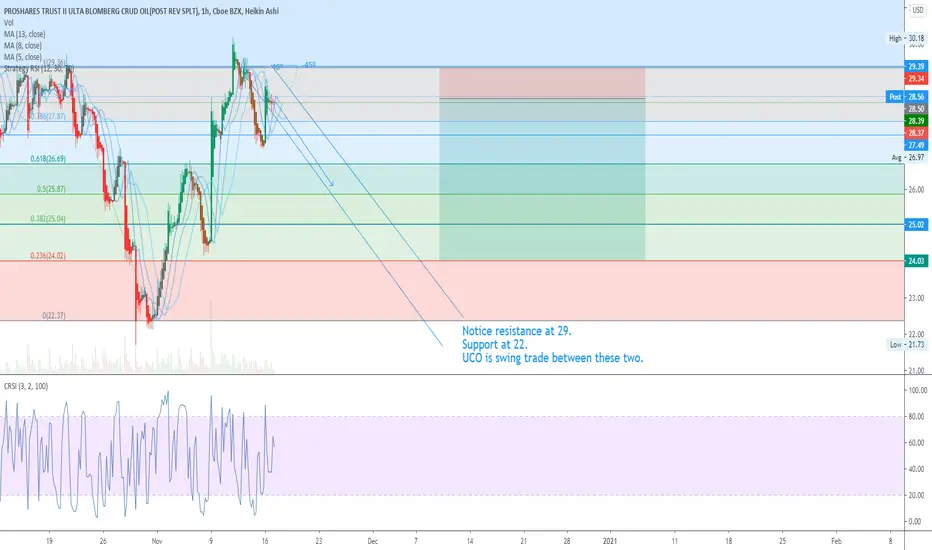Click the 80.00 tick on the CRSI axis
Viewport: 932px width, 550px height.
(x=916, y=416)
